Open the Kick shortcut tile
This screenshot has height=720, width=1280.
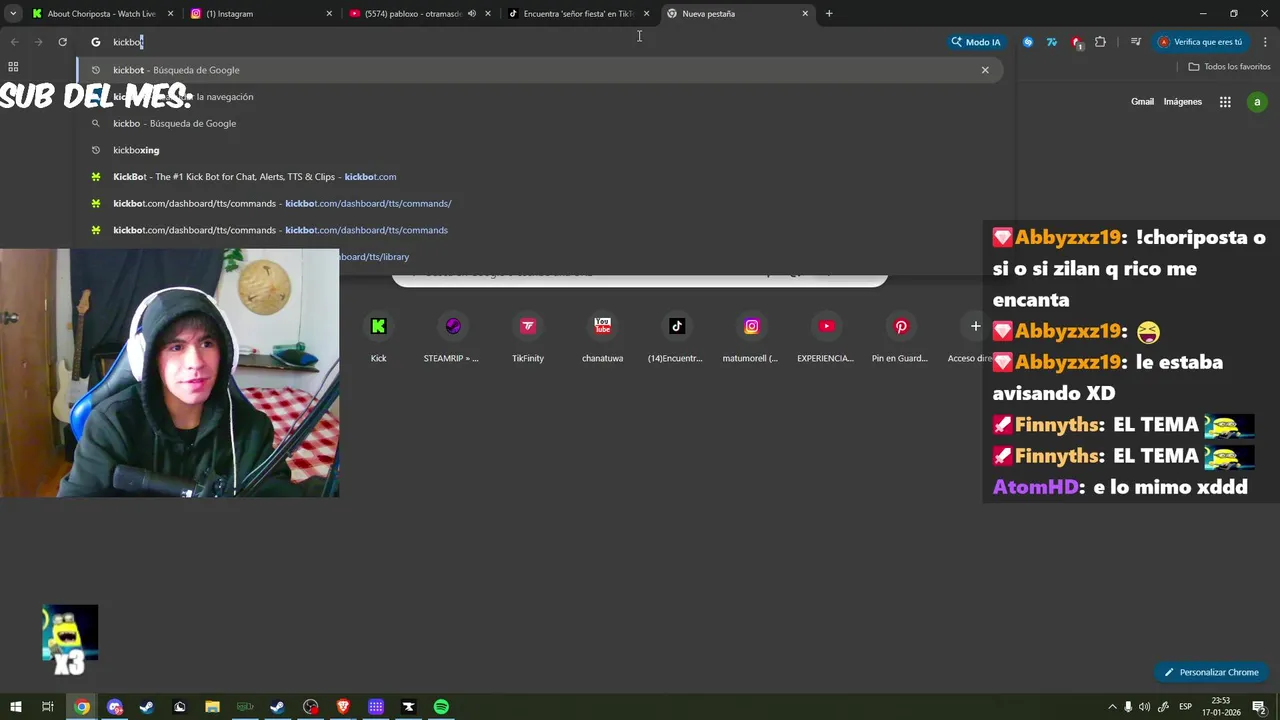[x=378, y=337]
